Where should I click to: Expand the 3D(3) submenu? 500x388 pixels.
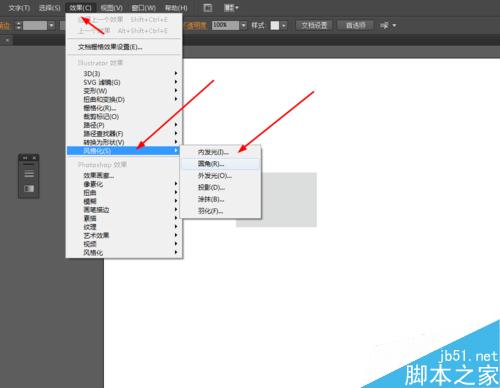click(x=124, y=73)
